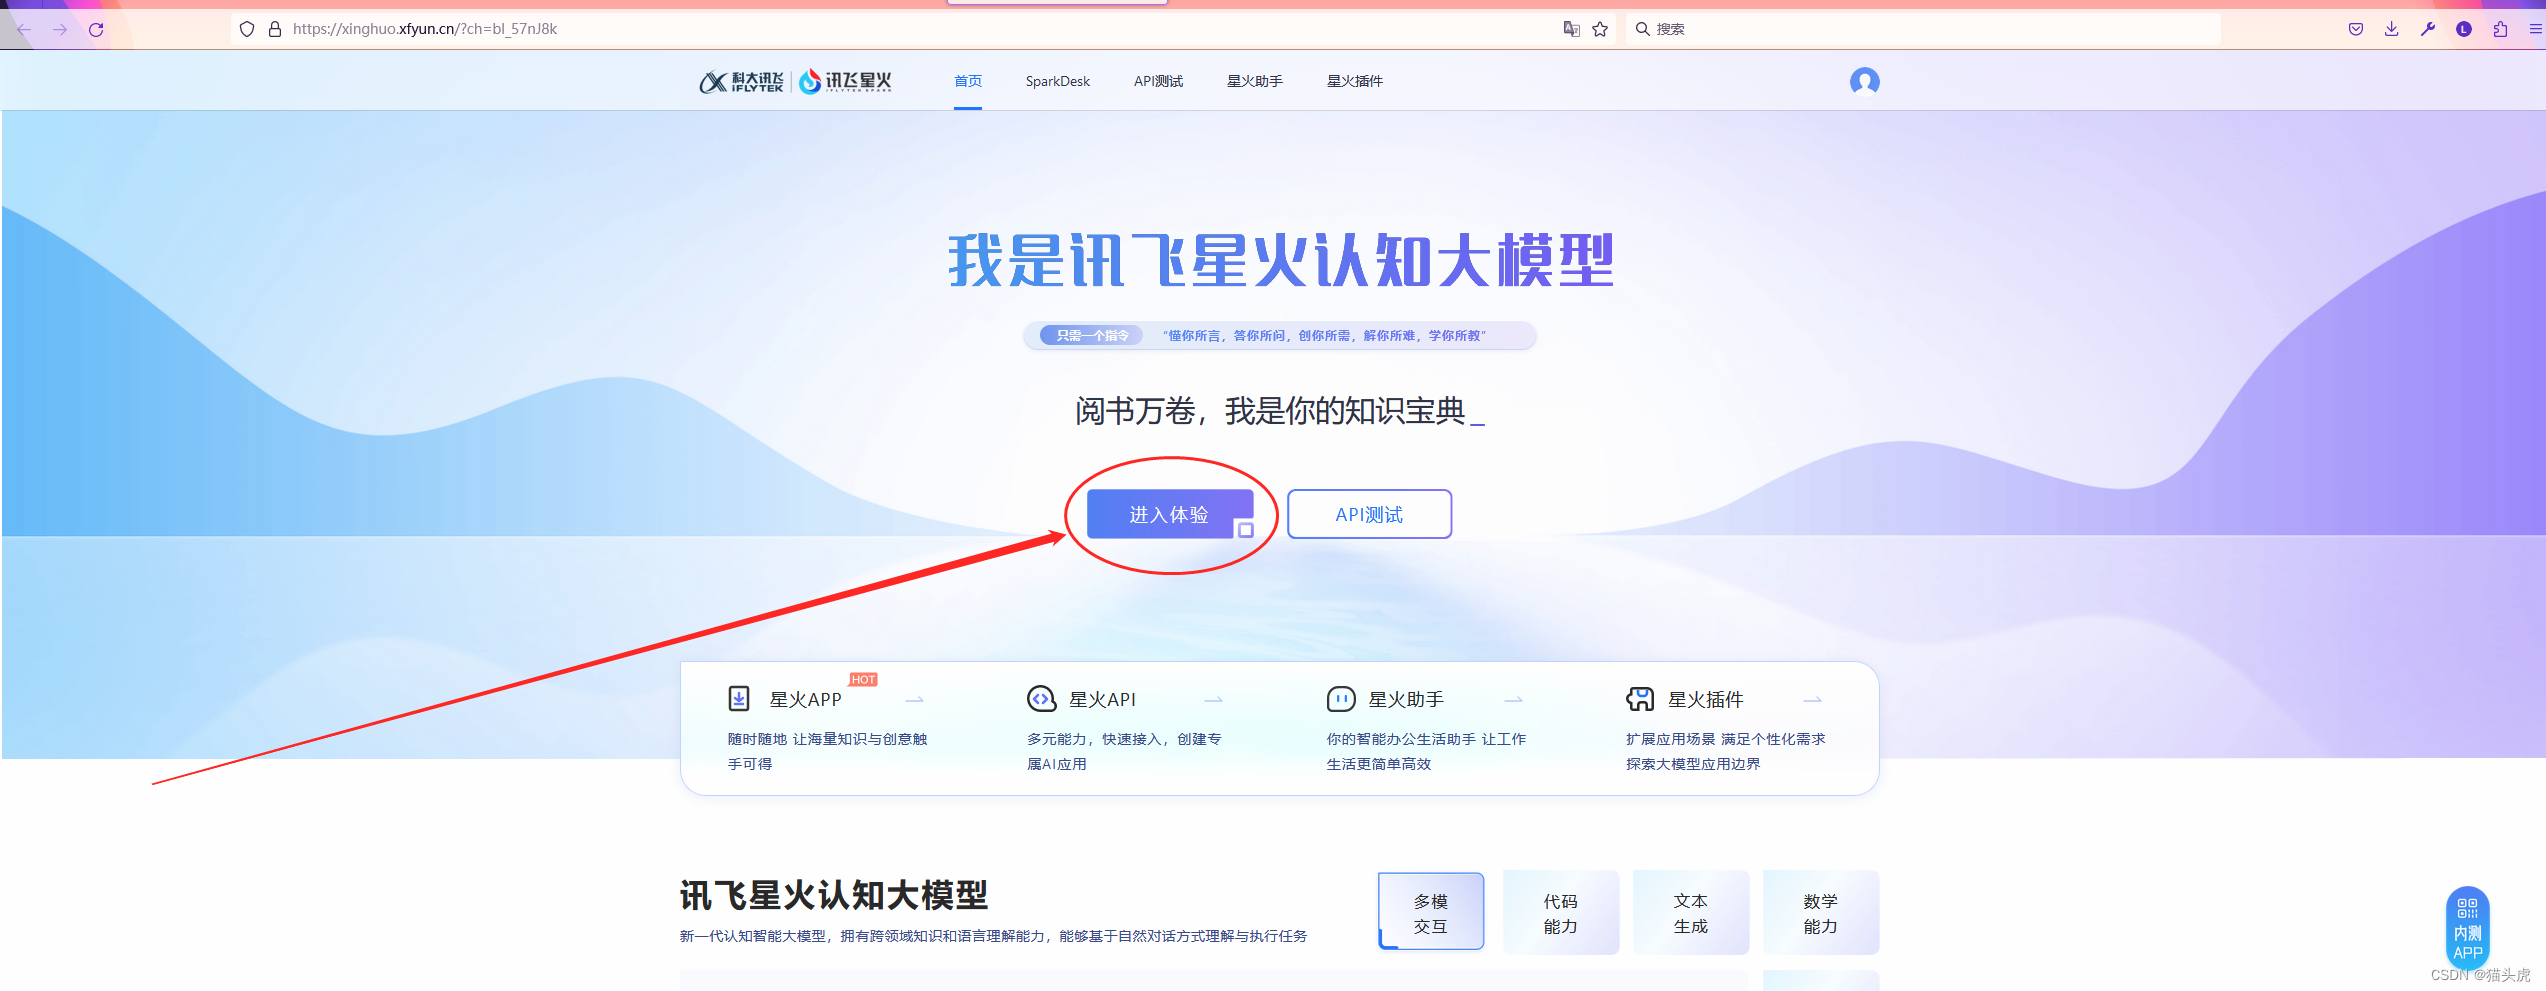Click the 进入体验 button
This screenshot has width=2546, height=991.
(x=1169, y=514)
